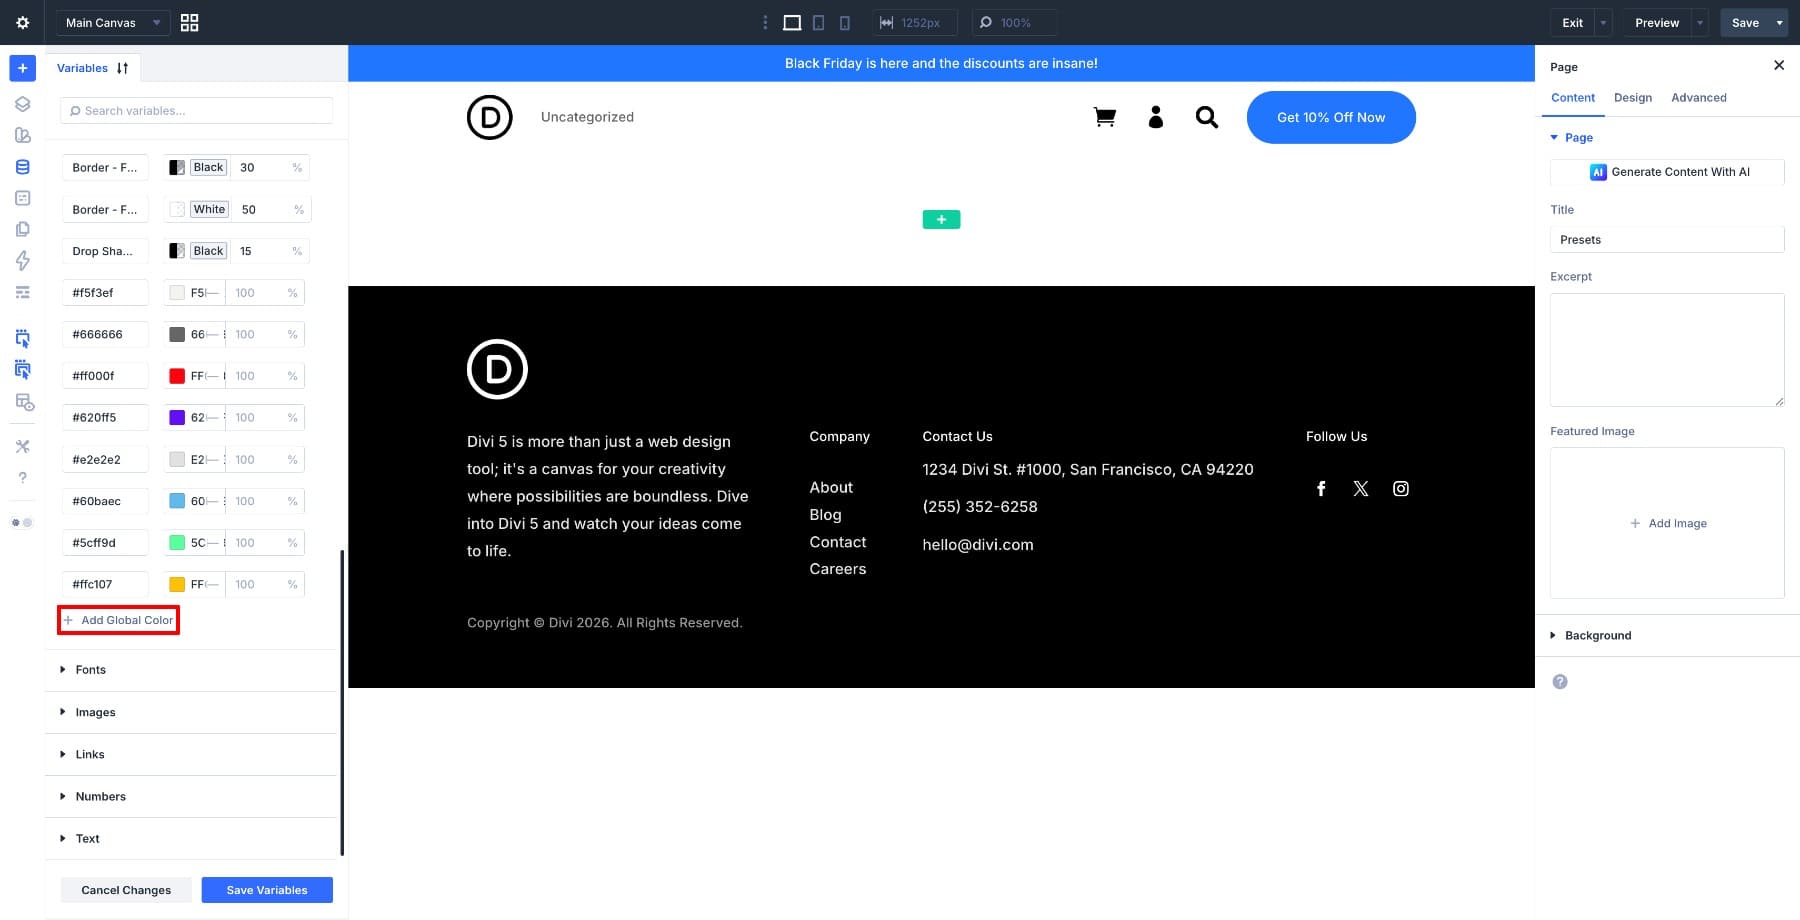Open the Instagram icon in footer
The height and width of the screenshot is (920, 1800).
1401,488
